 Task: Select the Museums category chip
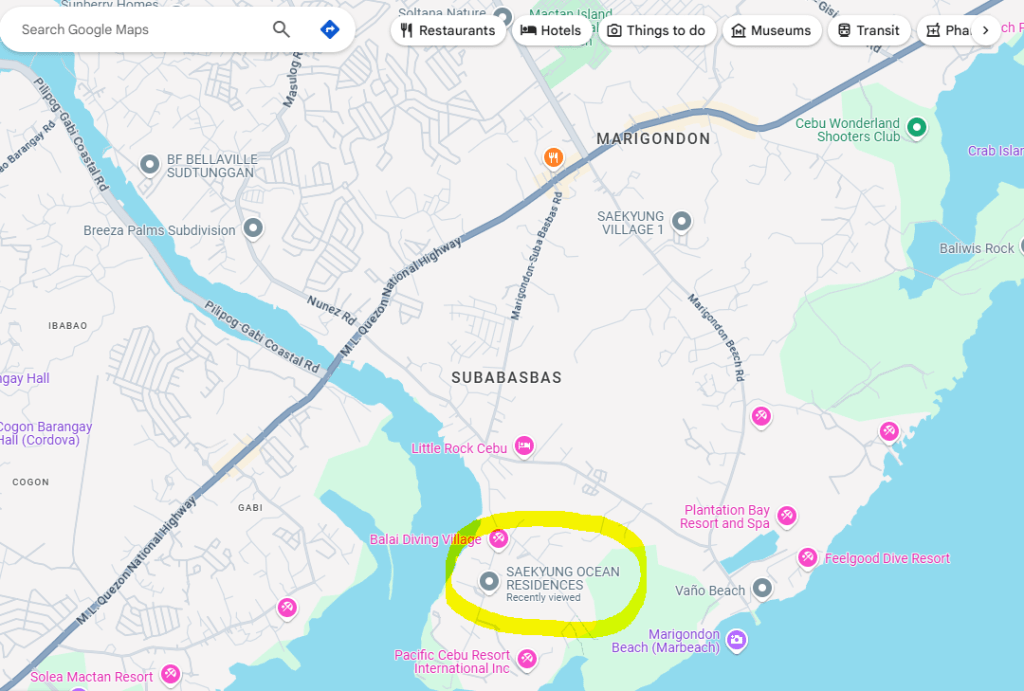(772, 30)
